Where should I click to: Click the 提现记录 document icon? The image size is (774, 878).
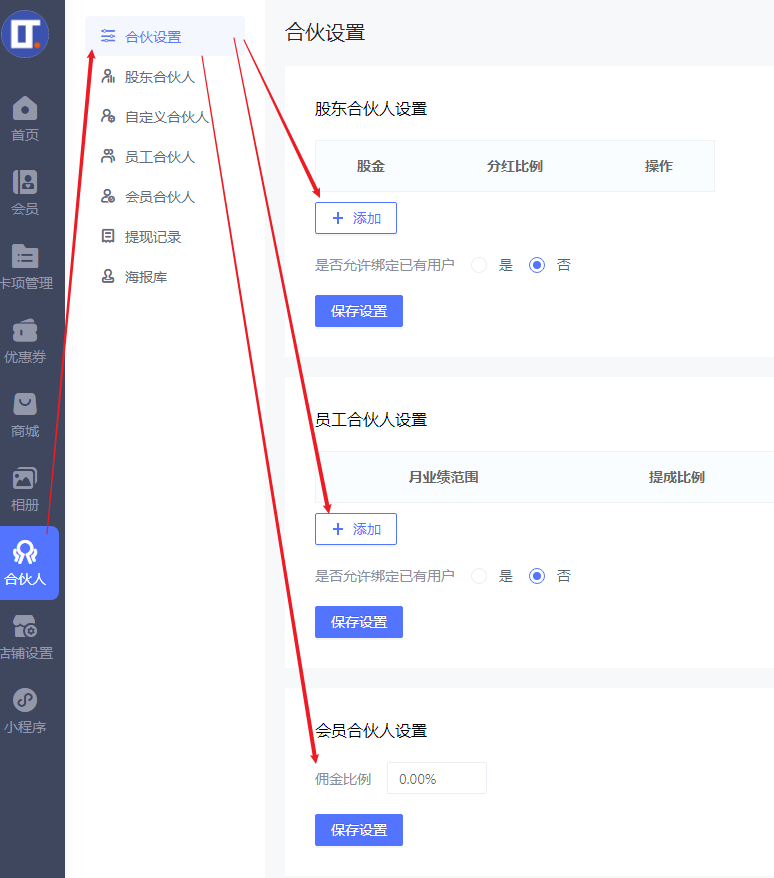click(x=108, y=236)
